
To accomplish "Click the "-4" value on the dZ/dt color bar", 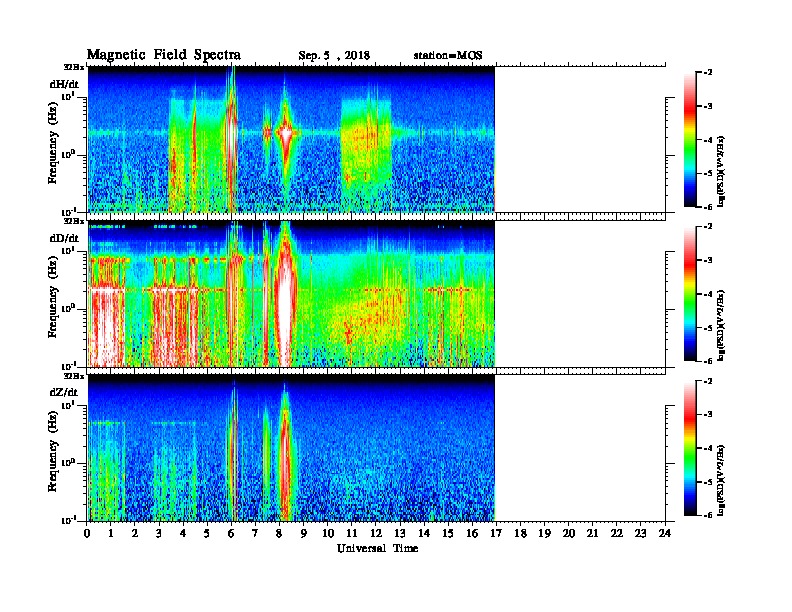I will 708,448.
